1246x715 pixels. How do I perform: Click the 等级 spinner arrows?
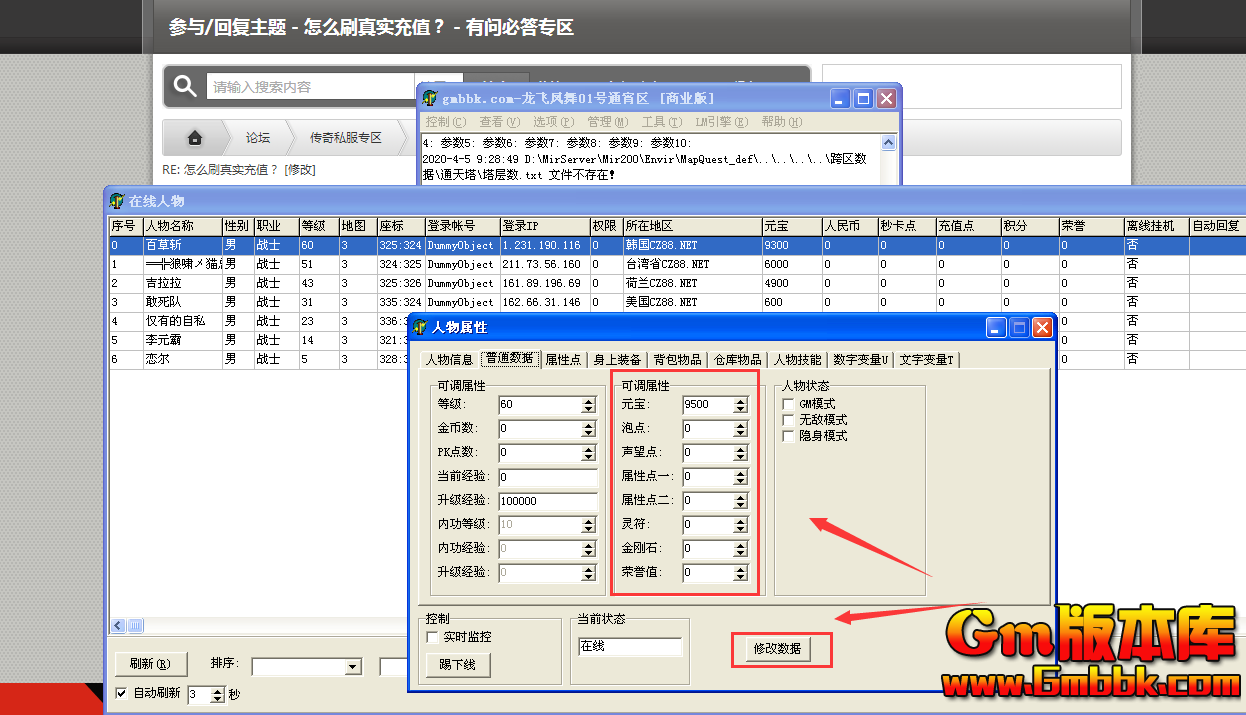pos(588,405)
